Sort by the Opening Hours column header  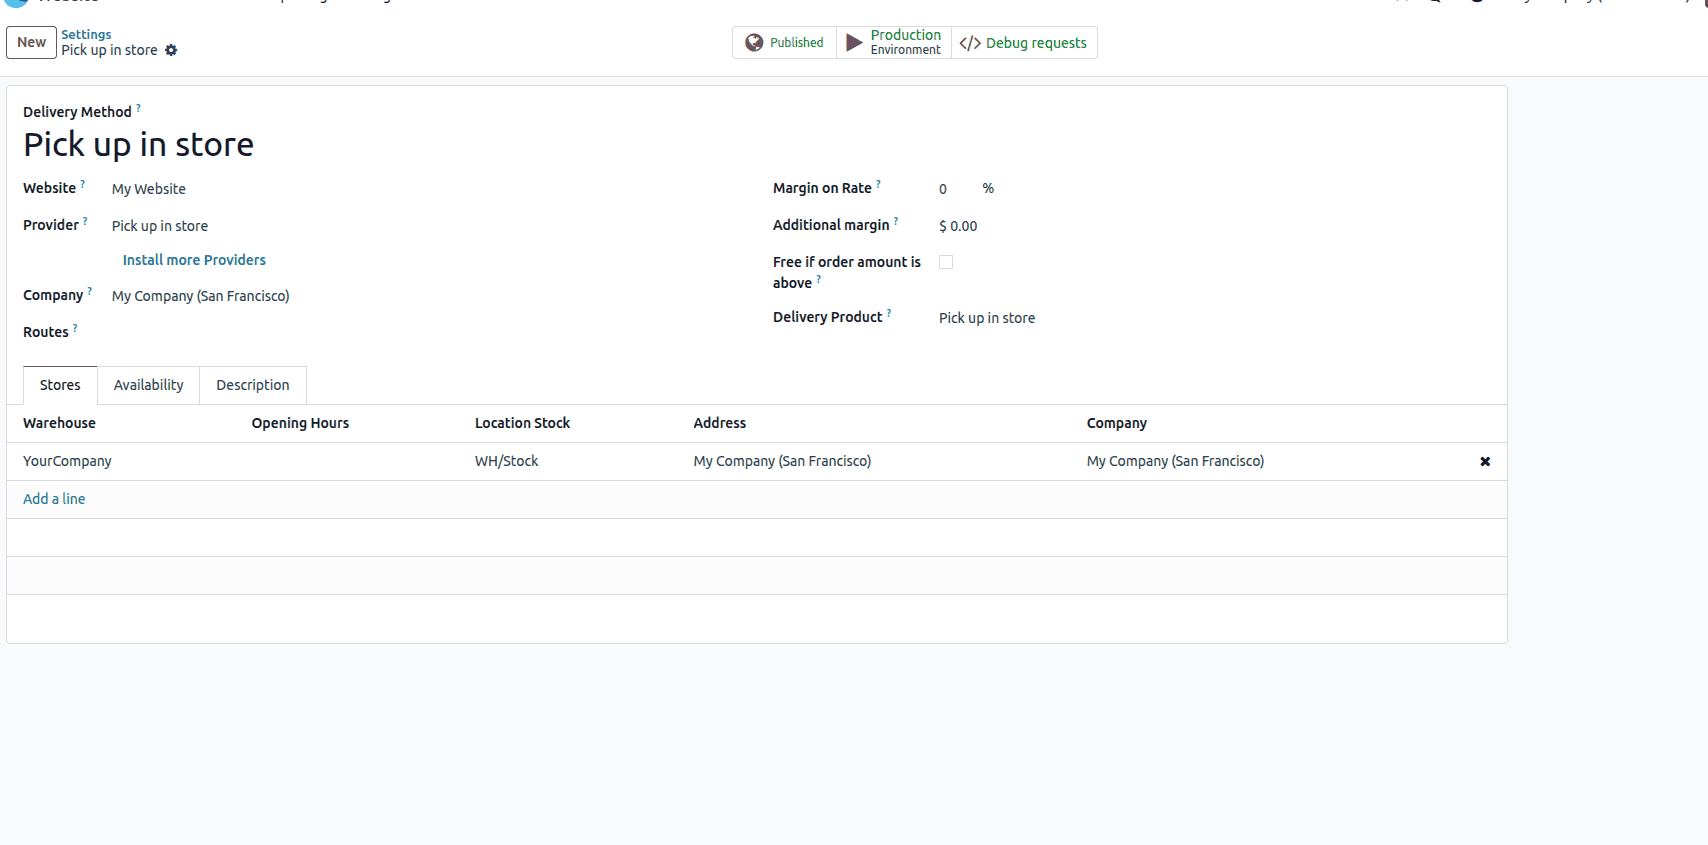click(300, 423)
